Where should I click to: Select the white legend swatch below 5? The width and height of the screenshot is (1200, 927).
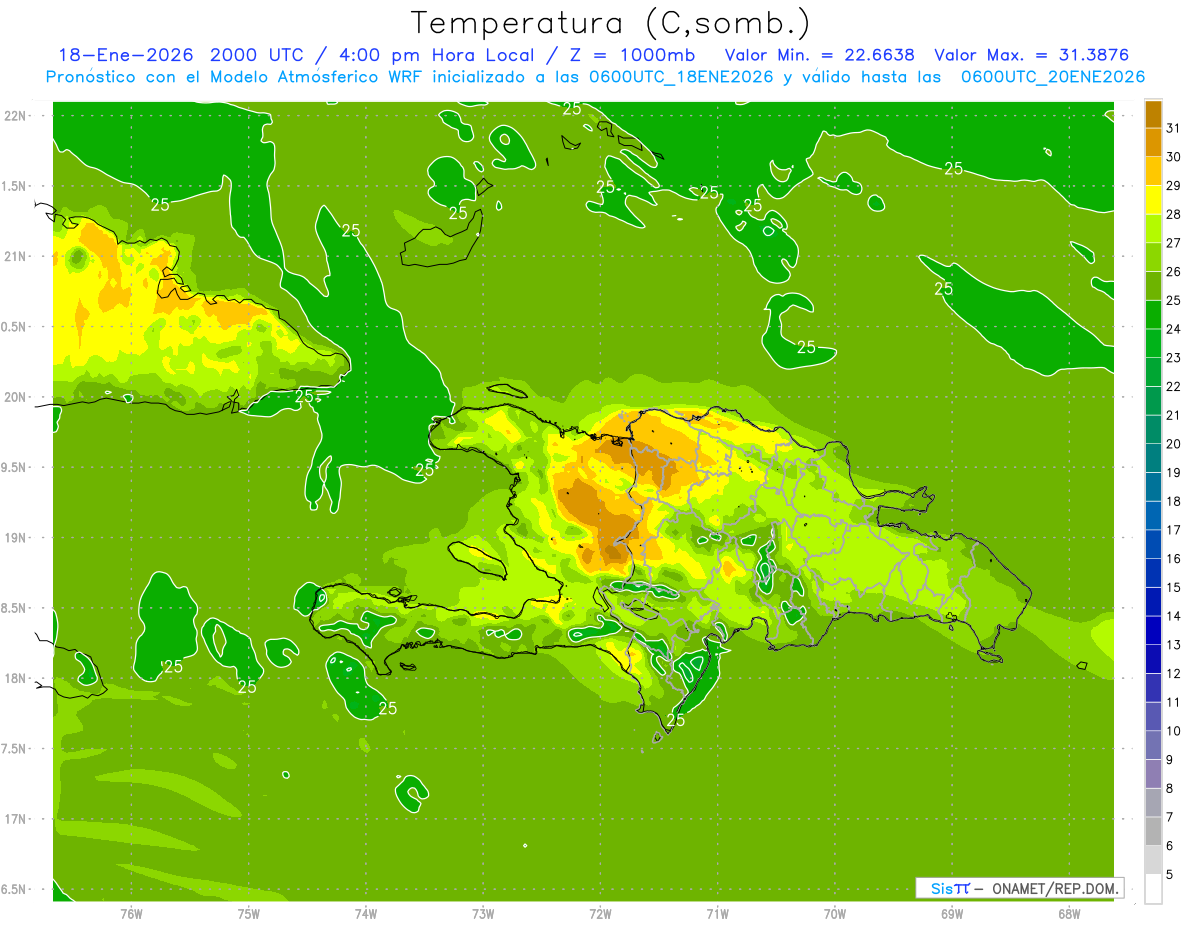pyautogui.click(x=1153, y=889)
